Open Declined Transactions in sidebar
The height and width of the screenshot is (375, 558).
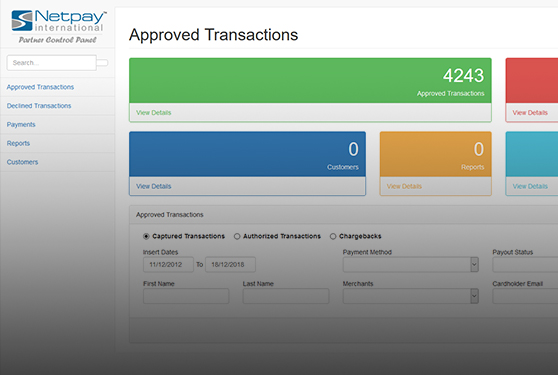tap(39, 106)
